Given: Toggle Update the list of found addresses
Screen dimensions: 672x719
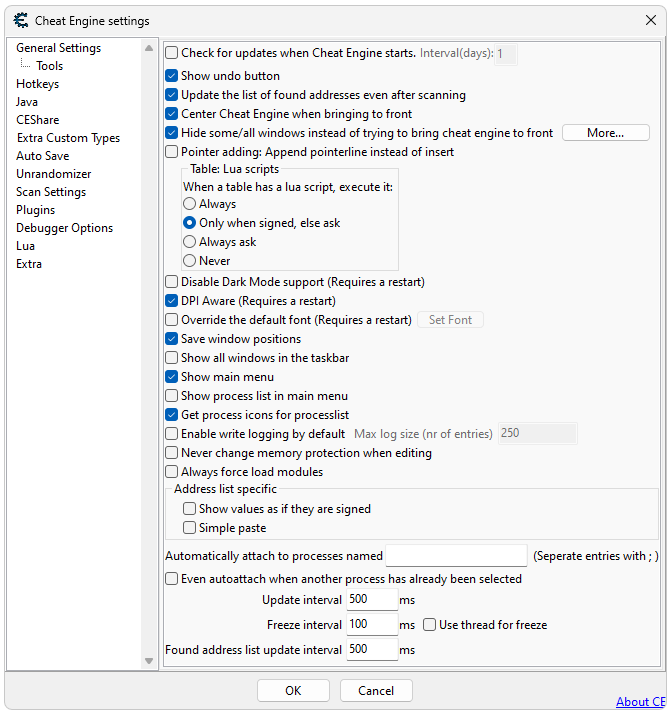Looking at the screenshot, I should (171, 95).
